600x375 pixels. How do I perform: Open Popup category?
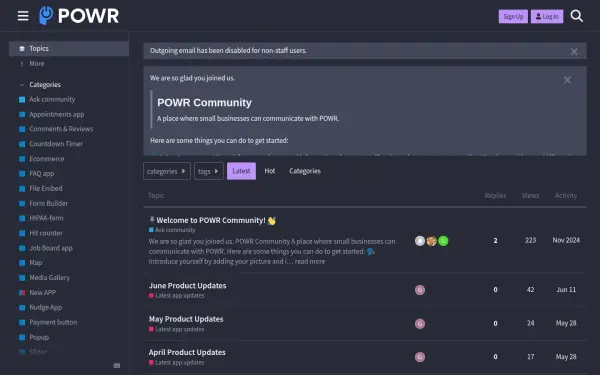[39, 338]
